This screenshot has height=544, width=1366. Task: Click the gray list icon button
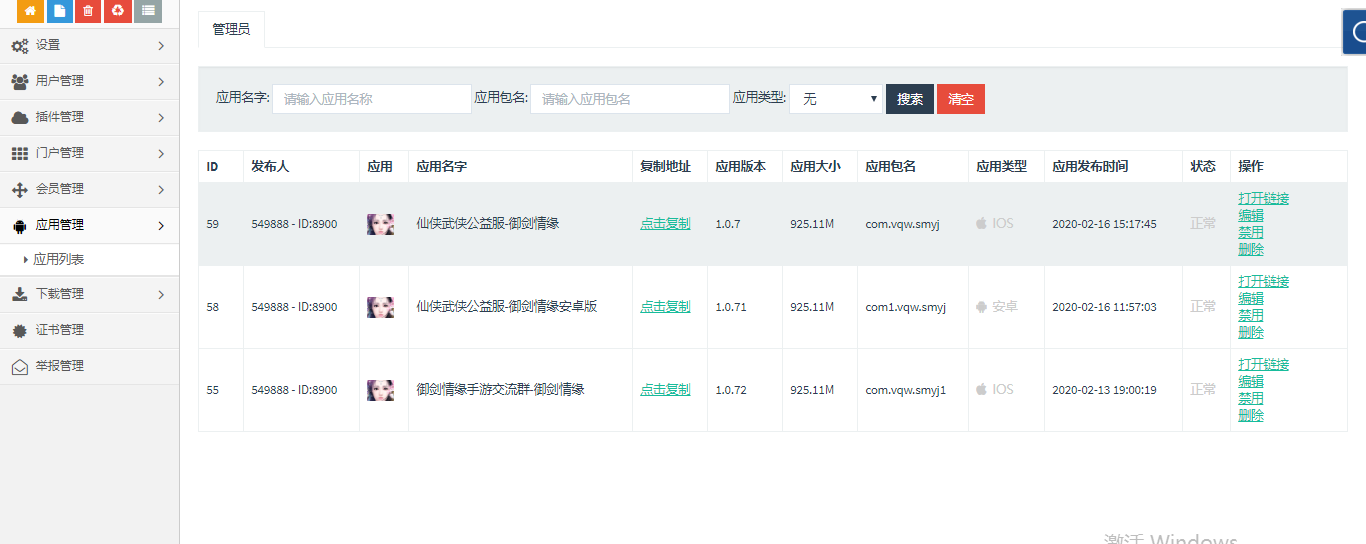tap(148, 11)
